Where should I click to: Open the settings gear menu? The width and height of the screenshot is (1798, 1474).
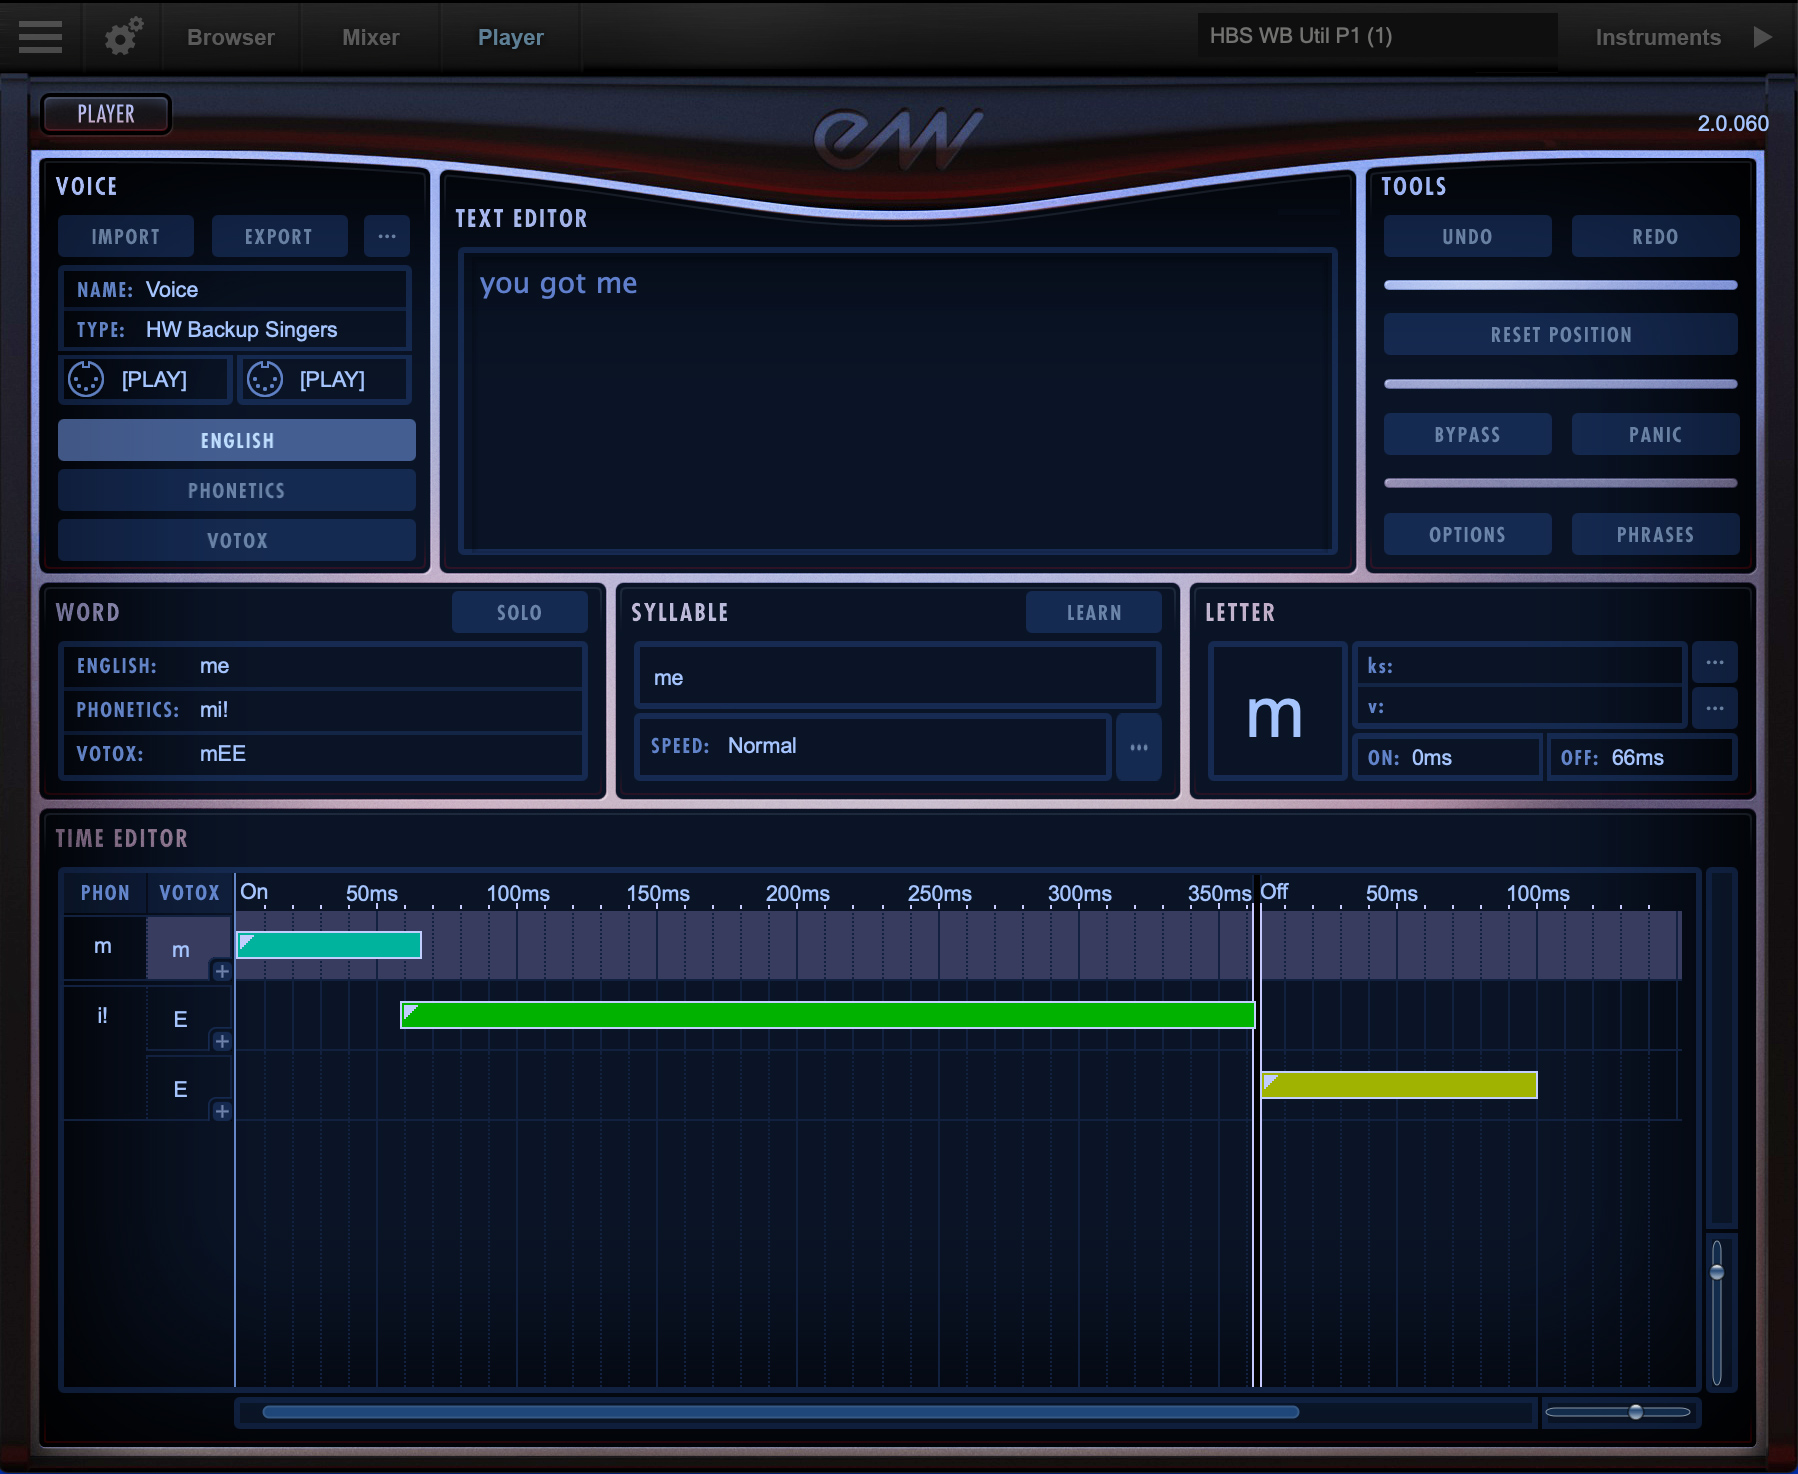point(121,37)
